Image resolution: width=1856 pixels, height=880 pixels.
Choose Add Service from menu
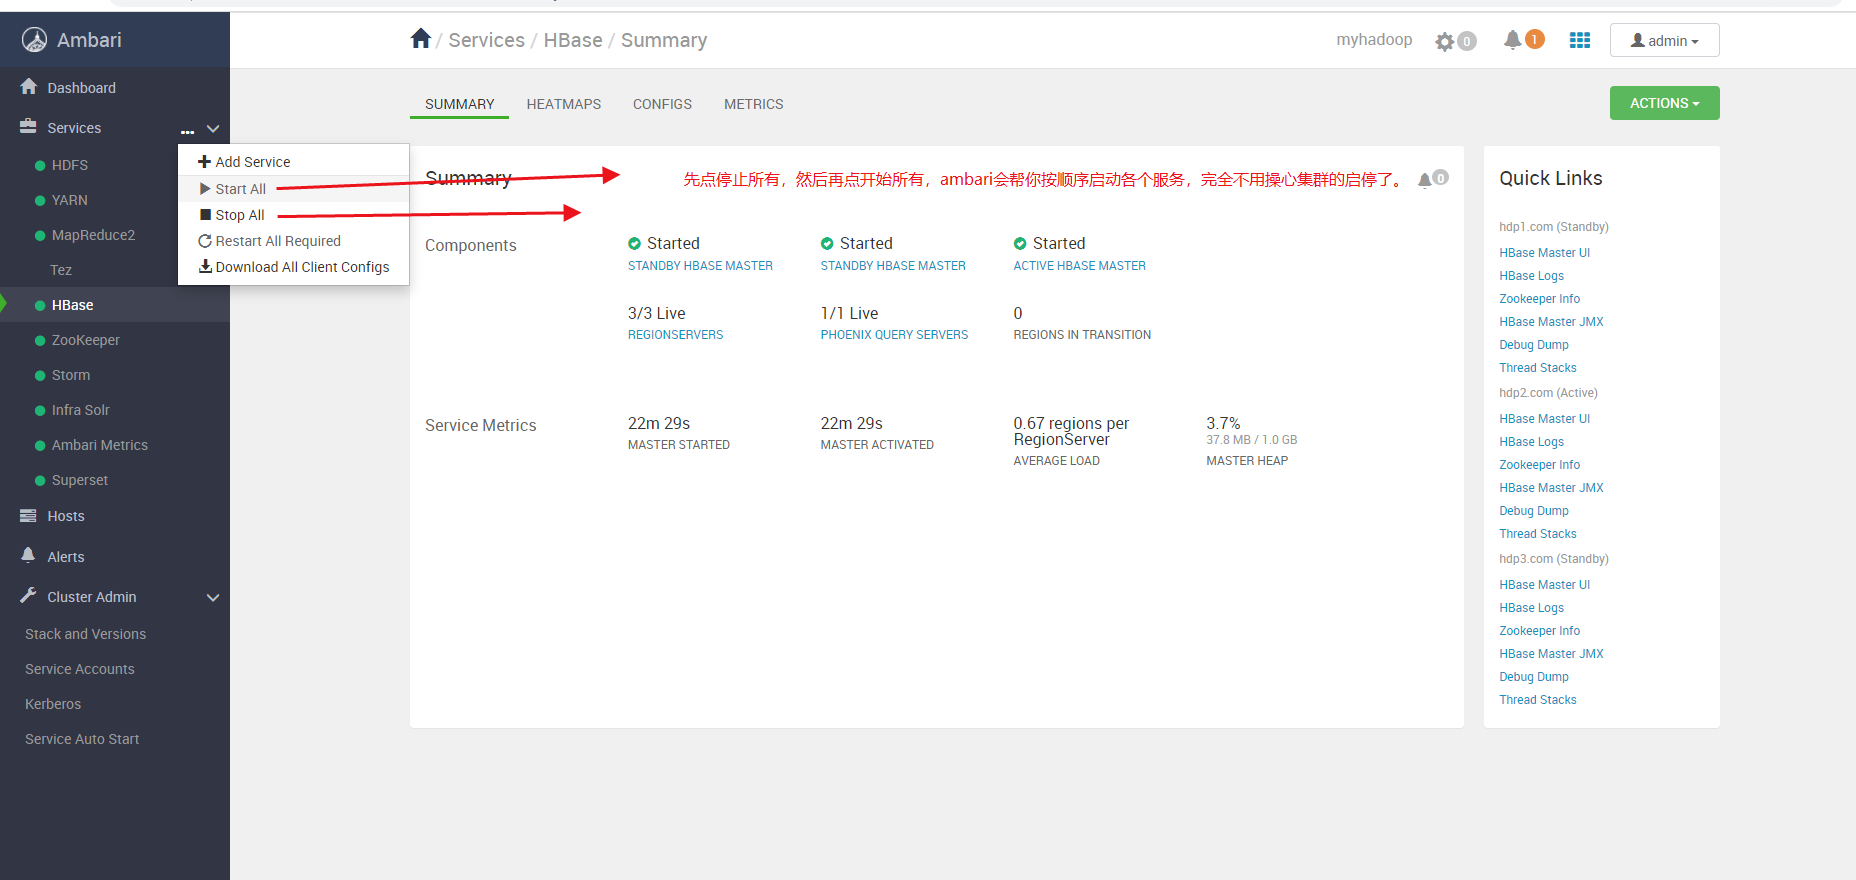[x=293, y=162]
